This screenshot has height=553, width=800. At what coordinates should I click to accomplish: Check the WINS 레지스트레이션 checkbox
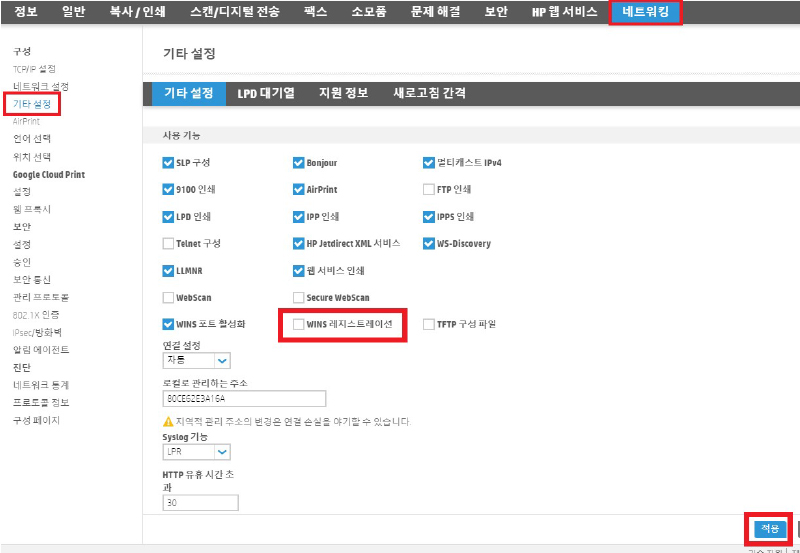tap(298, 324)
